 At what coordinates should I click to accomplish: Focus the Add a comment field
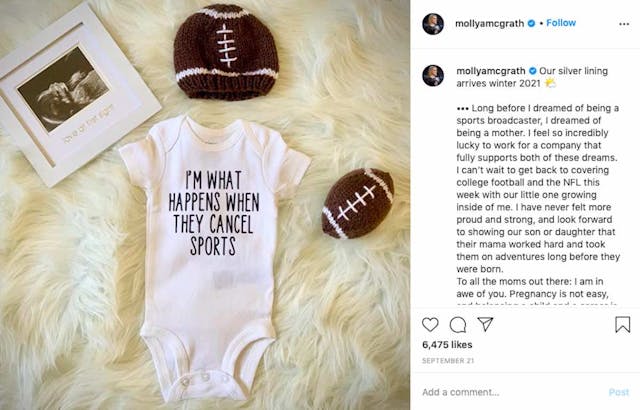tap(500, 392)
